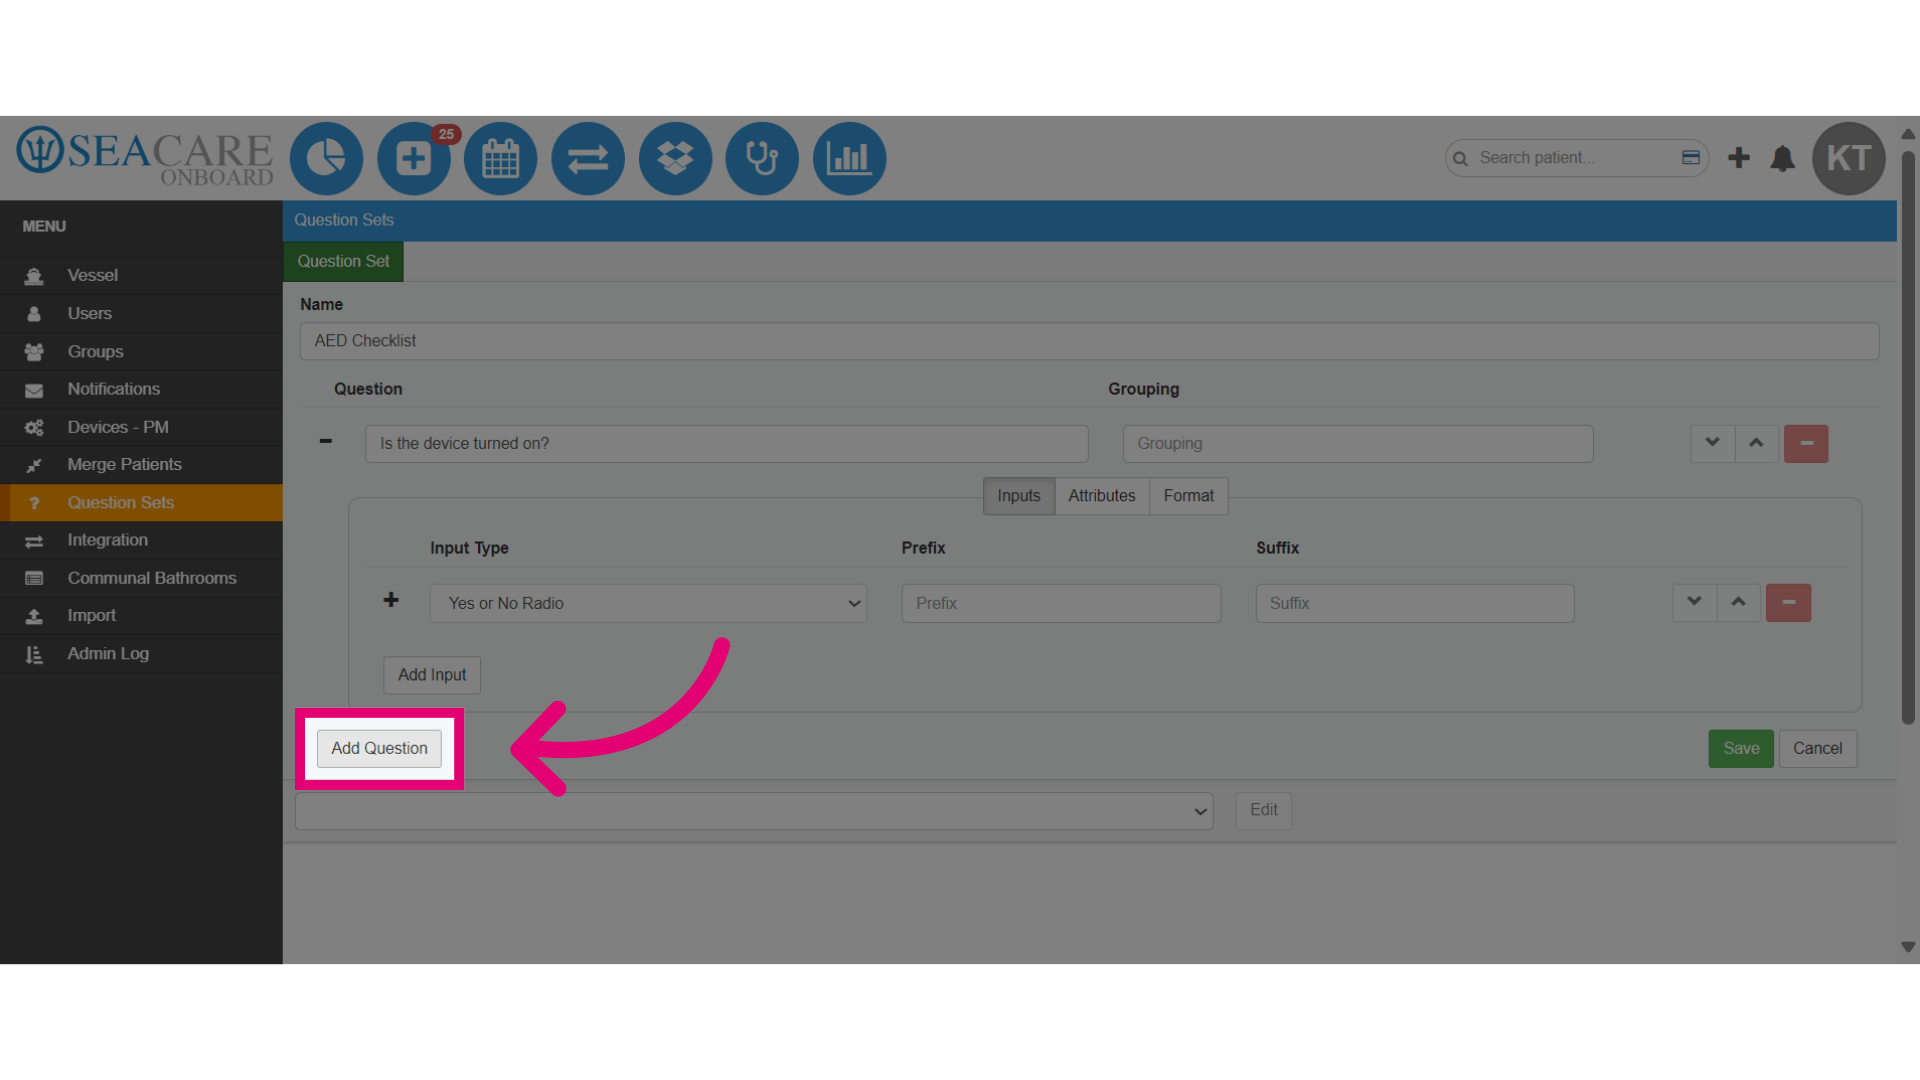Cancel editing the question set

click(1817, 748)
